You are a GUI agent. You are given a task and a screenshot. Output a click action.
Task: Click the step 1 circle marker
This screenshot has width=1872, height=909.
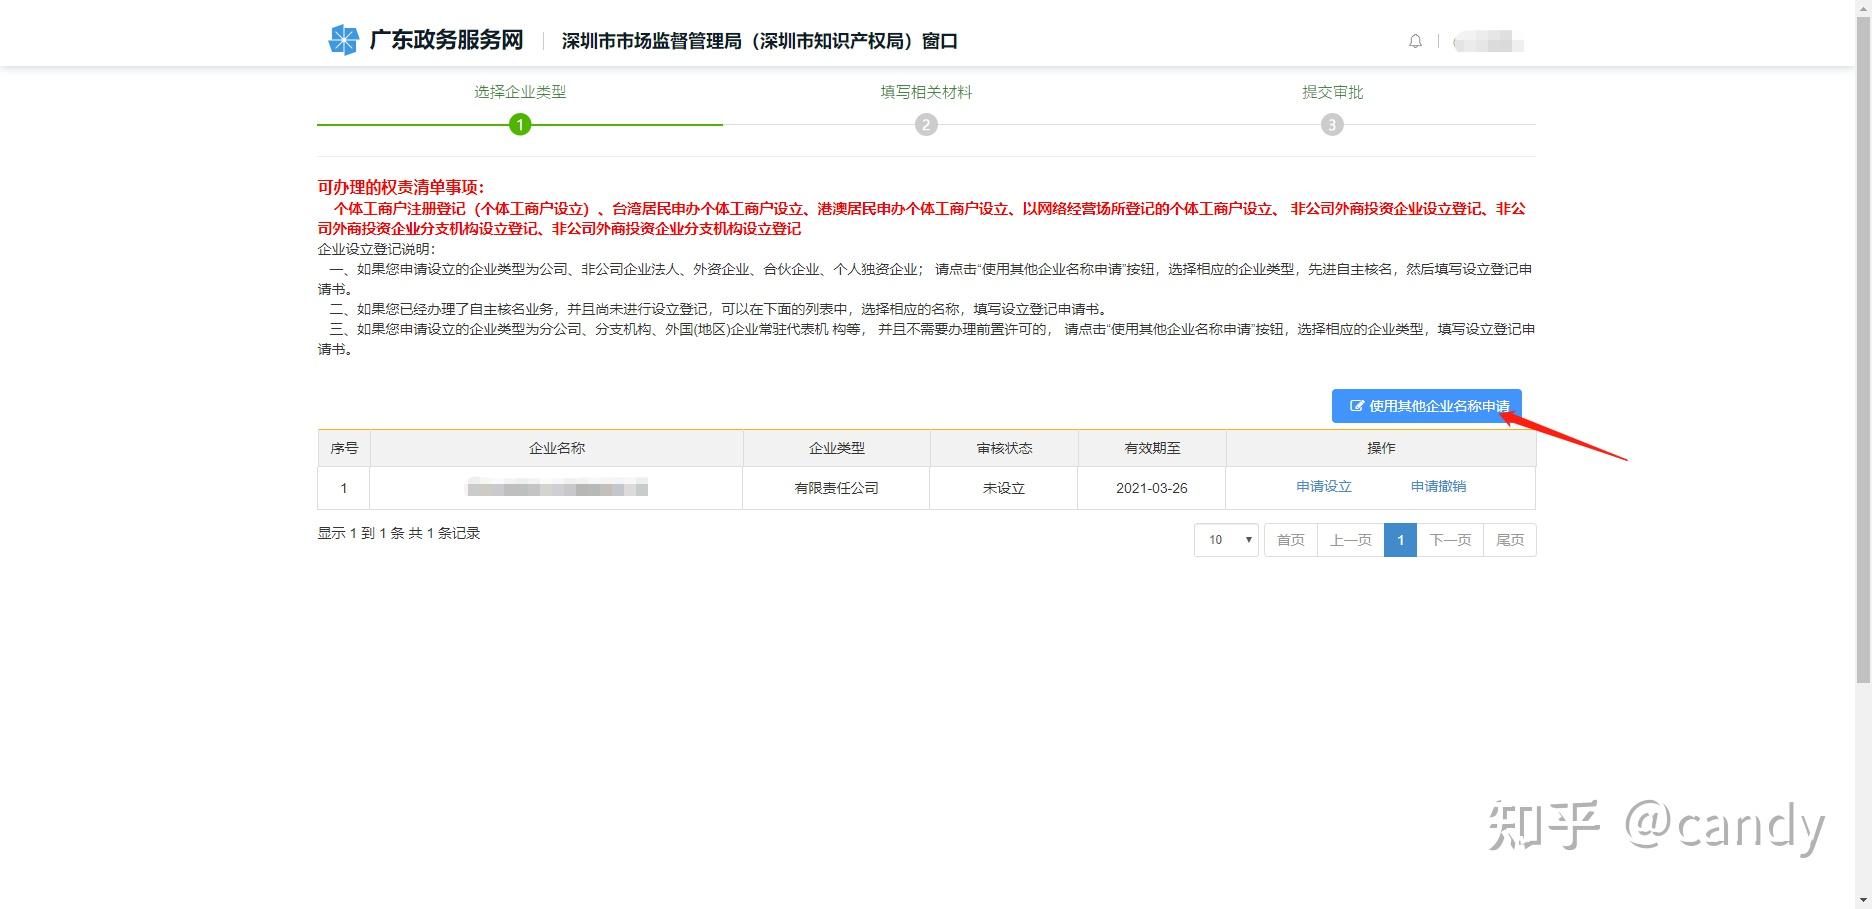[x=520, y=125]
